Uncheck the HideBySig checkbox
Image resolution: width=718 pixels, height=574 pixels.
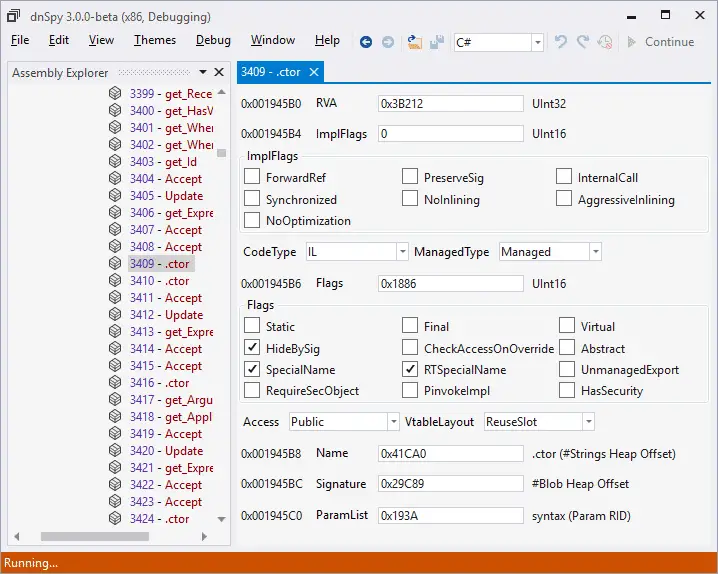pyautogui.click(x=252, y=347)
